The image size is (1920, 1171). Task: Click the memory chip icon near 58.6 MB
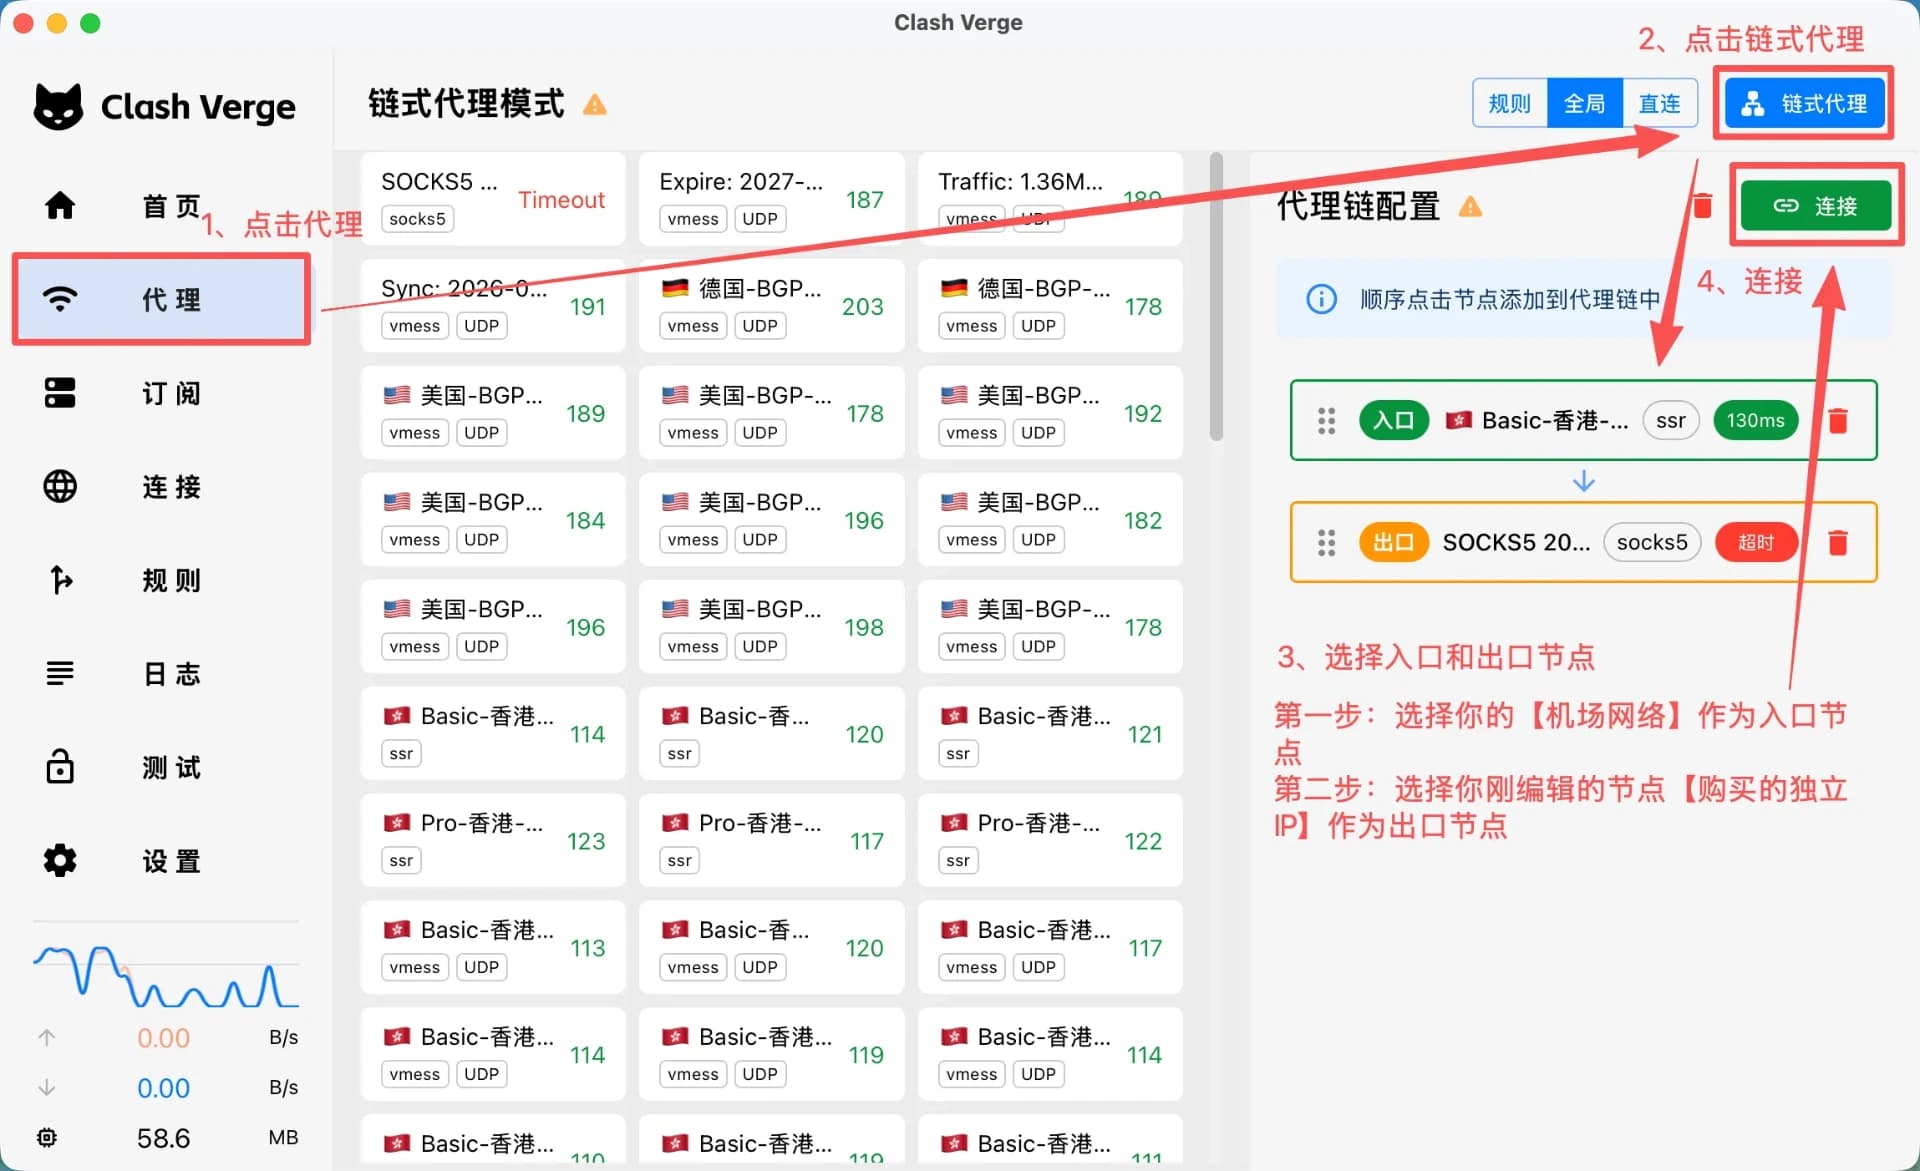(x=47, y=1137)
